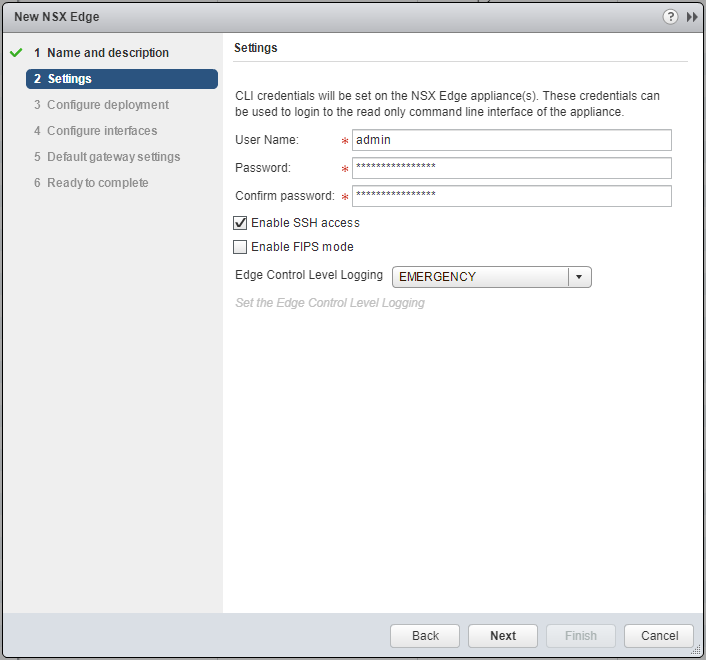706x660 pixels.
Task: Cancel the New NSX Edge wizard
Action: click(659, 636)
